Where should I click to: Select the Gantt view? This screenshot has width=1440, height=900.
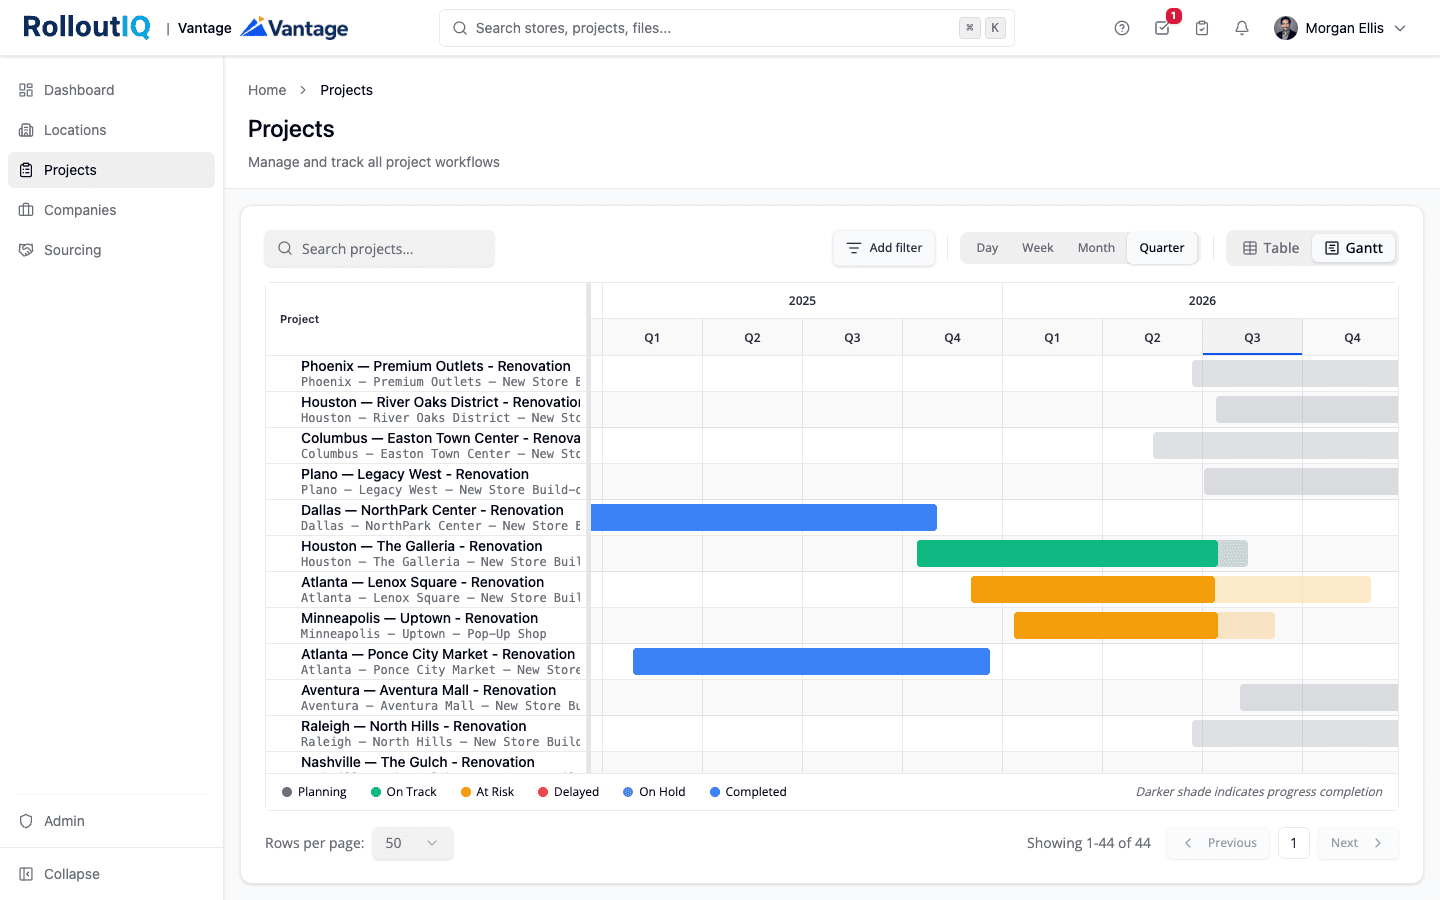[x=1354, y=248]
